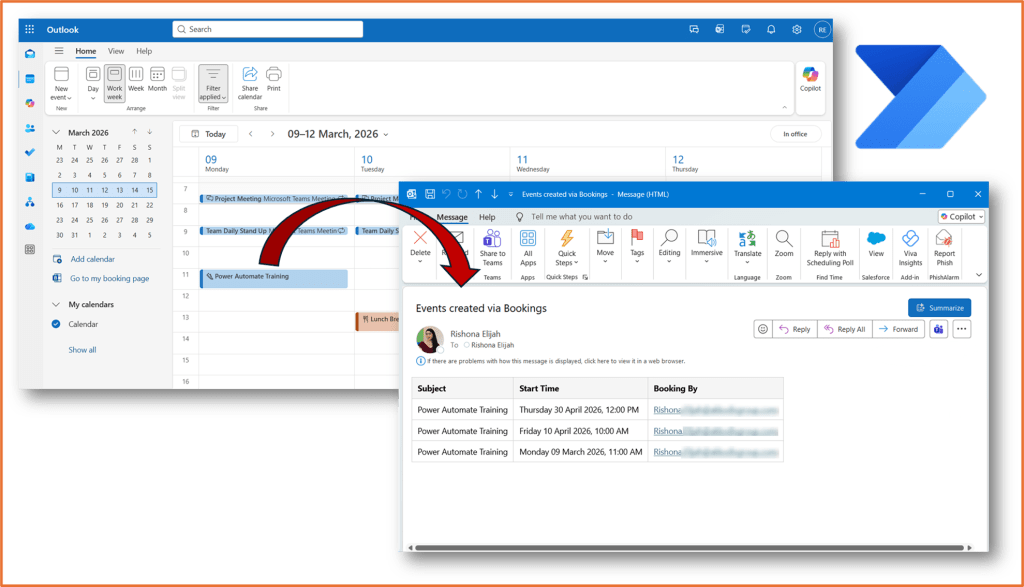Open the app launcher grid icon
The width and height of the screenshot is (1024, 587).
coord(30,29)
